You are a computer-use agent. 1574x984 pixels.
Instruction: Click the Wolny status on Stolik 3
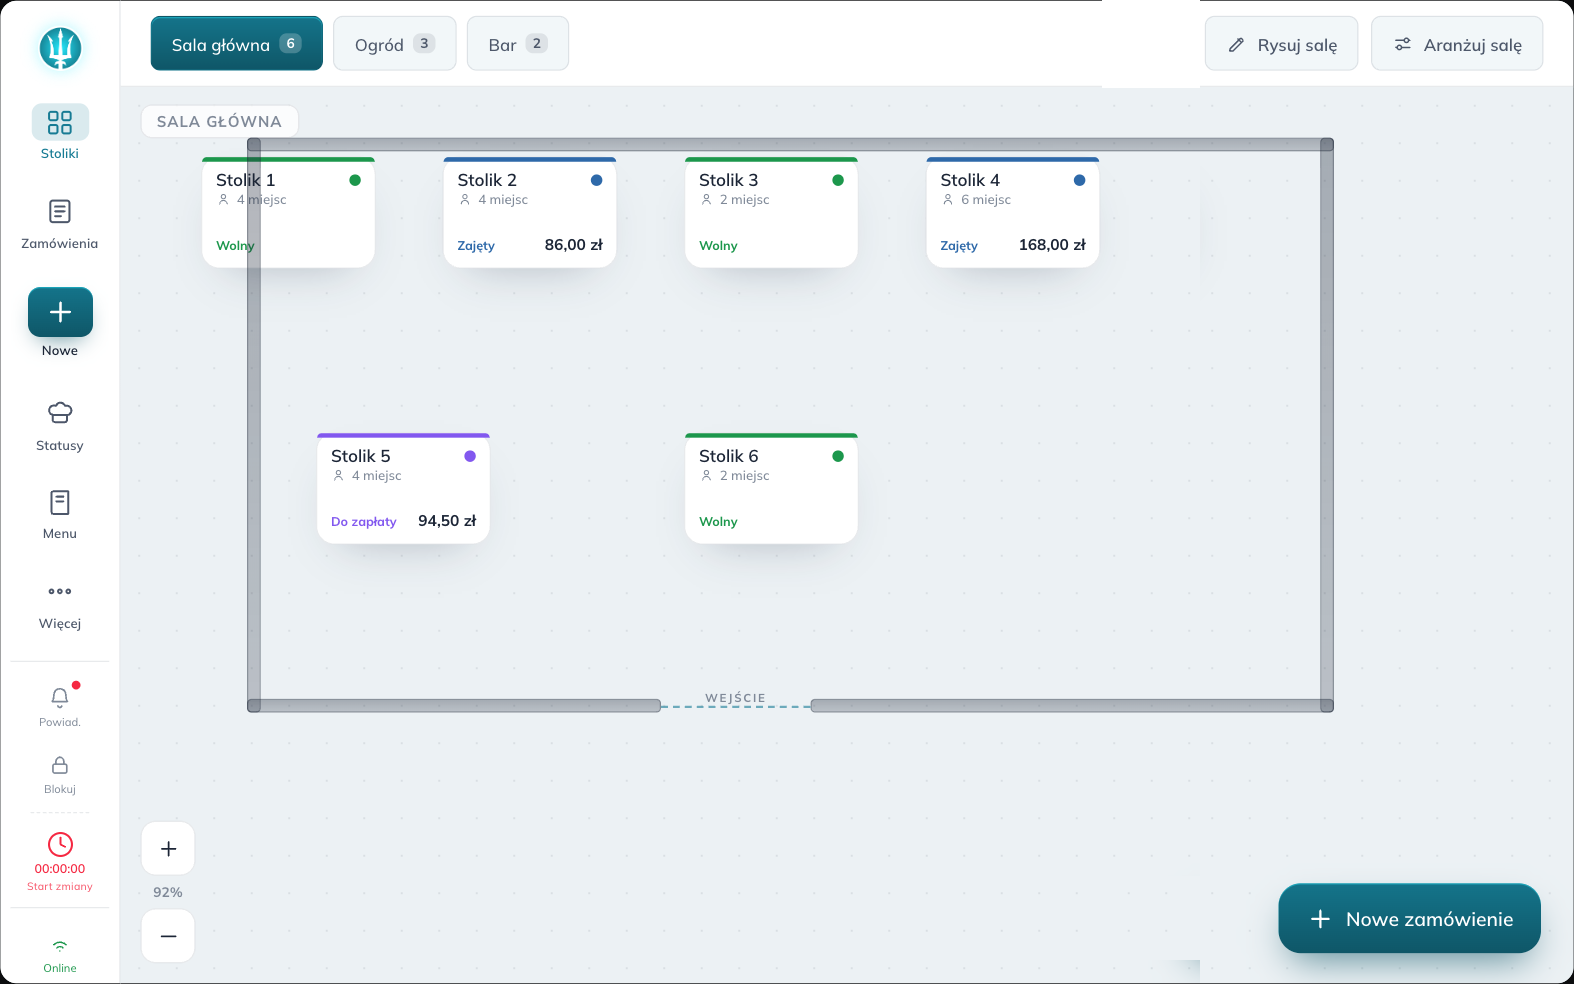718,246
